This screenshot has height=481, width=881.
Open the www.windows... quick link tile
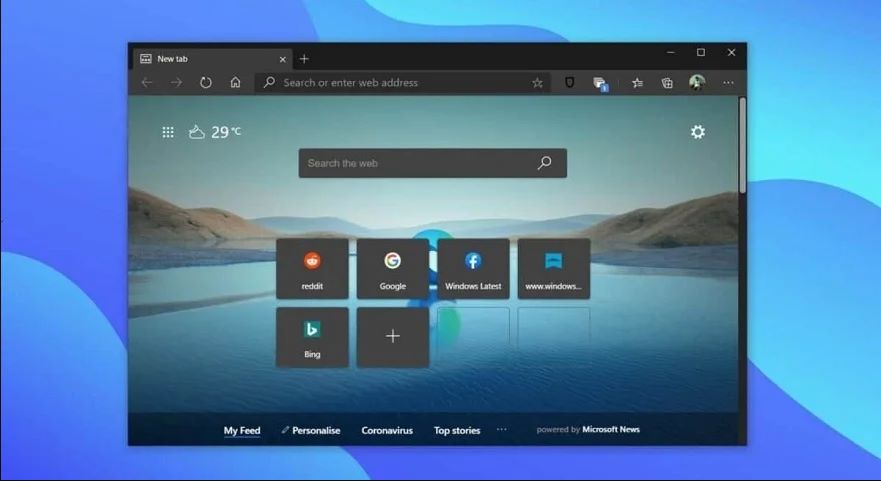click(554, 268)
